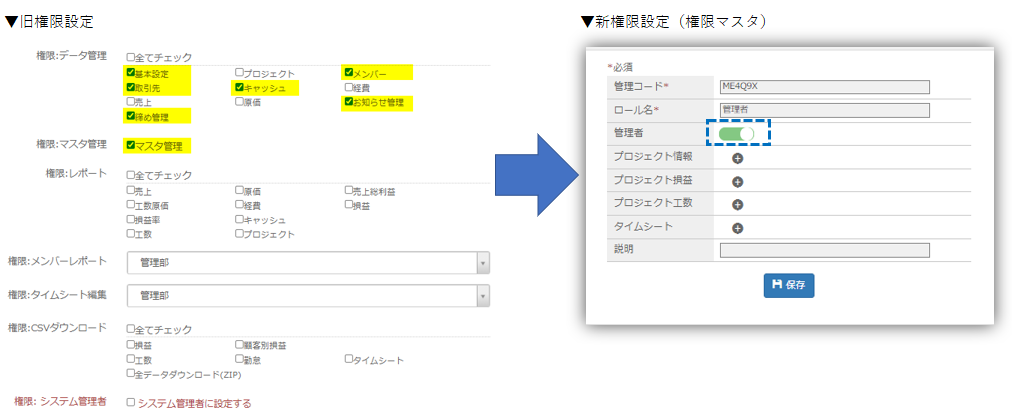Check the 全データダウンロード(ZIP) checkbox
This screenshot has height=414, width=1012.
click(131, 373)
